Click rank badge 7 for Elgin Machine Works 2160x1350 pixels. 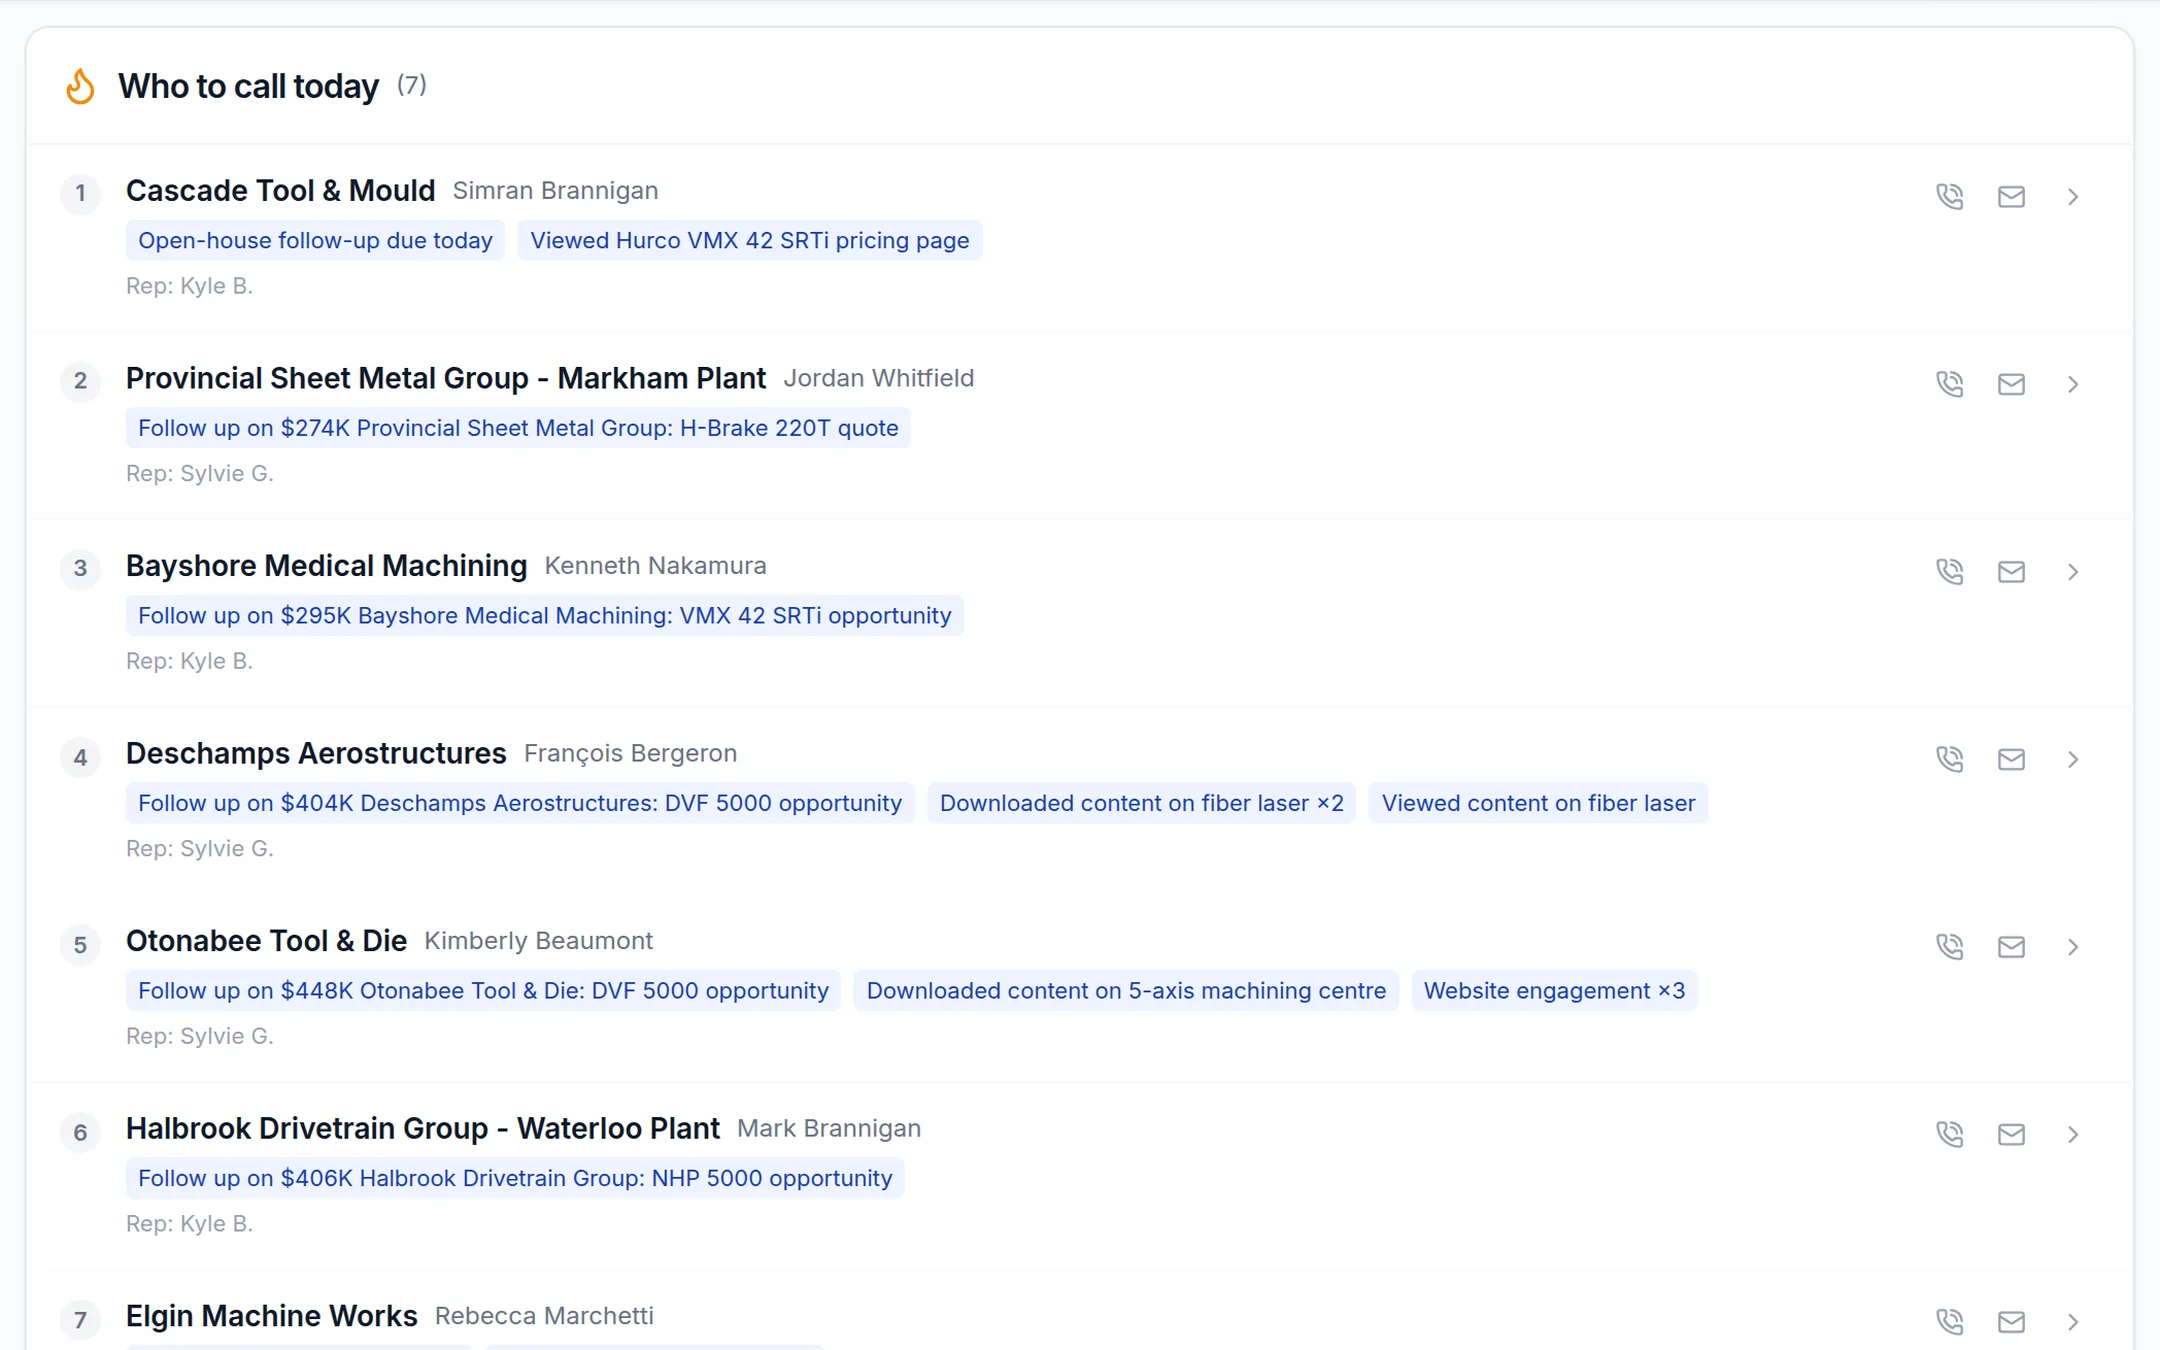(80, 1320)
